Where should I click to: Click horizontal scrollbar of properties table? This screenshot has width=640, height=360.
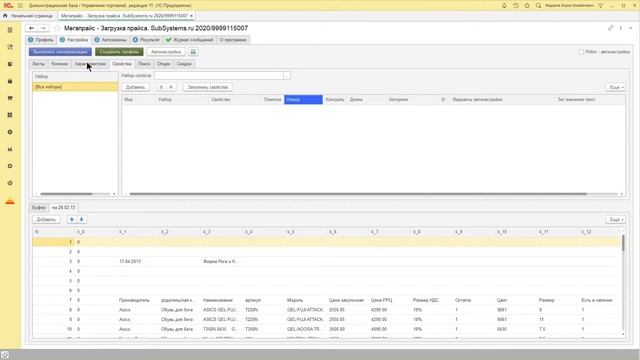[358, 194]
